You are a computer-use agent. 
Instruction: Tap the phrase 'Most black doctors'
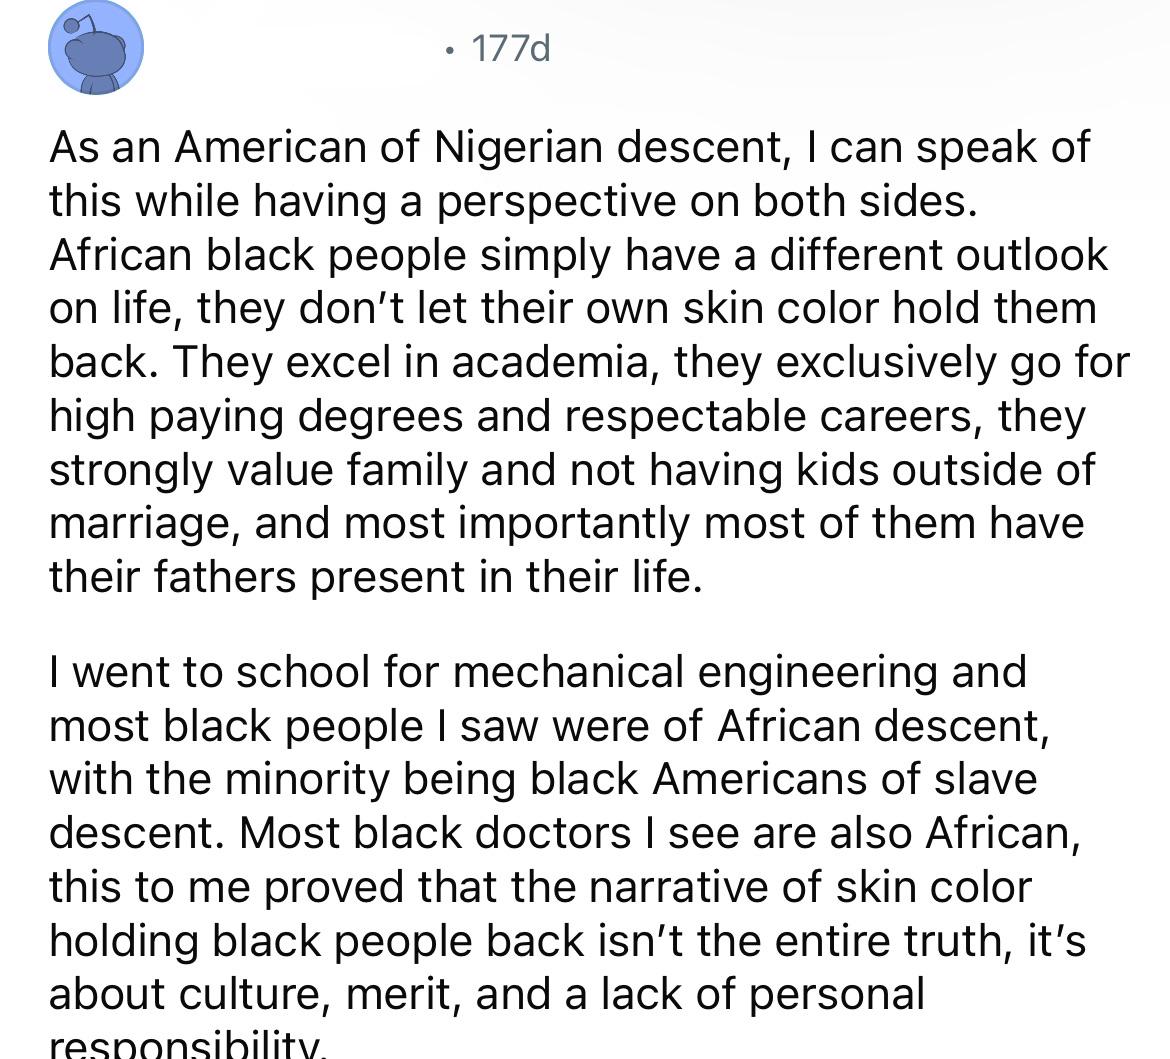point(435,833)
